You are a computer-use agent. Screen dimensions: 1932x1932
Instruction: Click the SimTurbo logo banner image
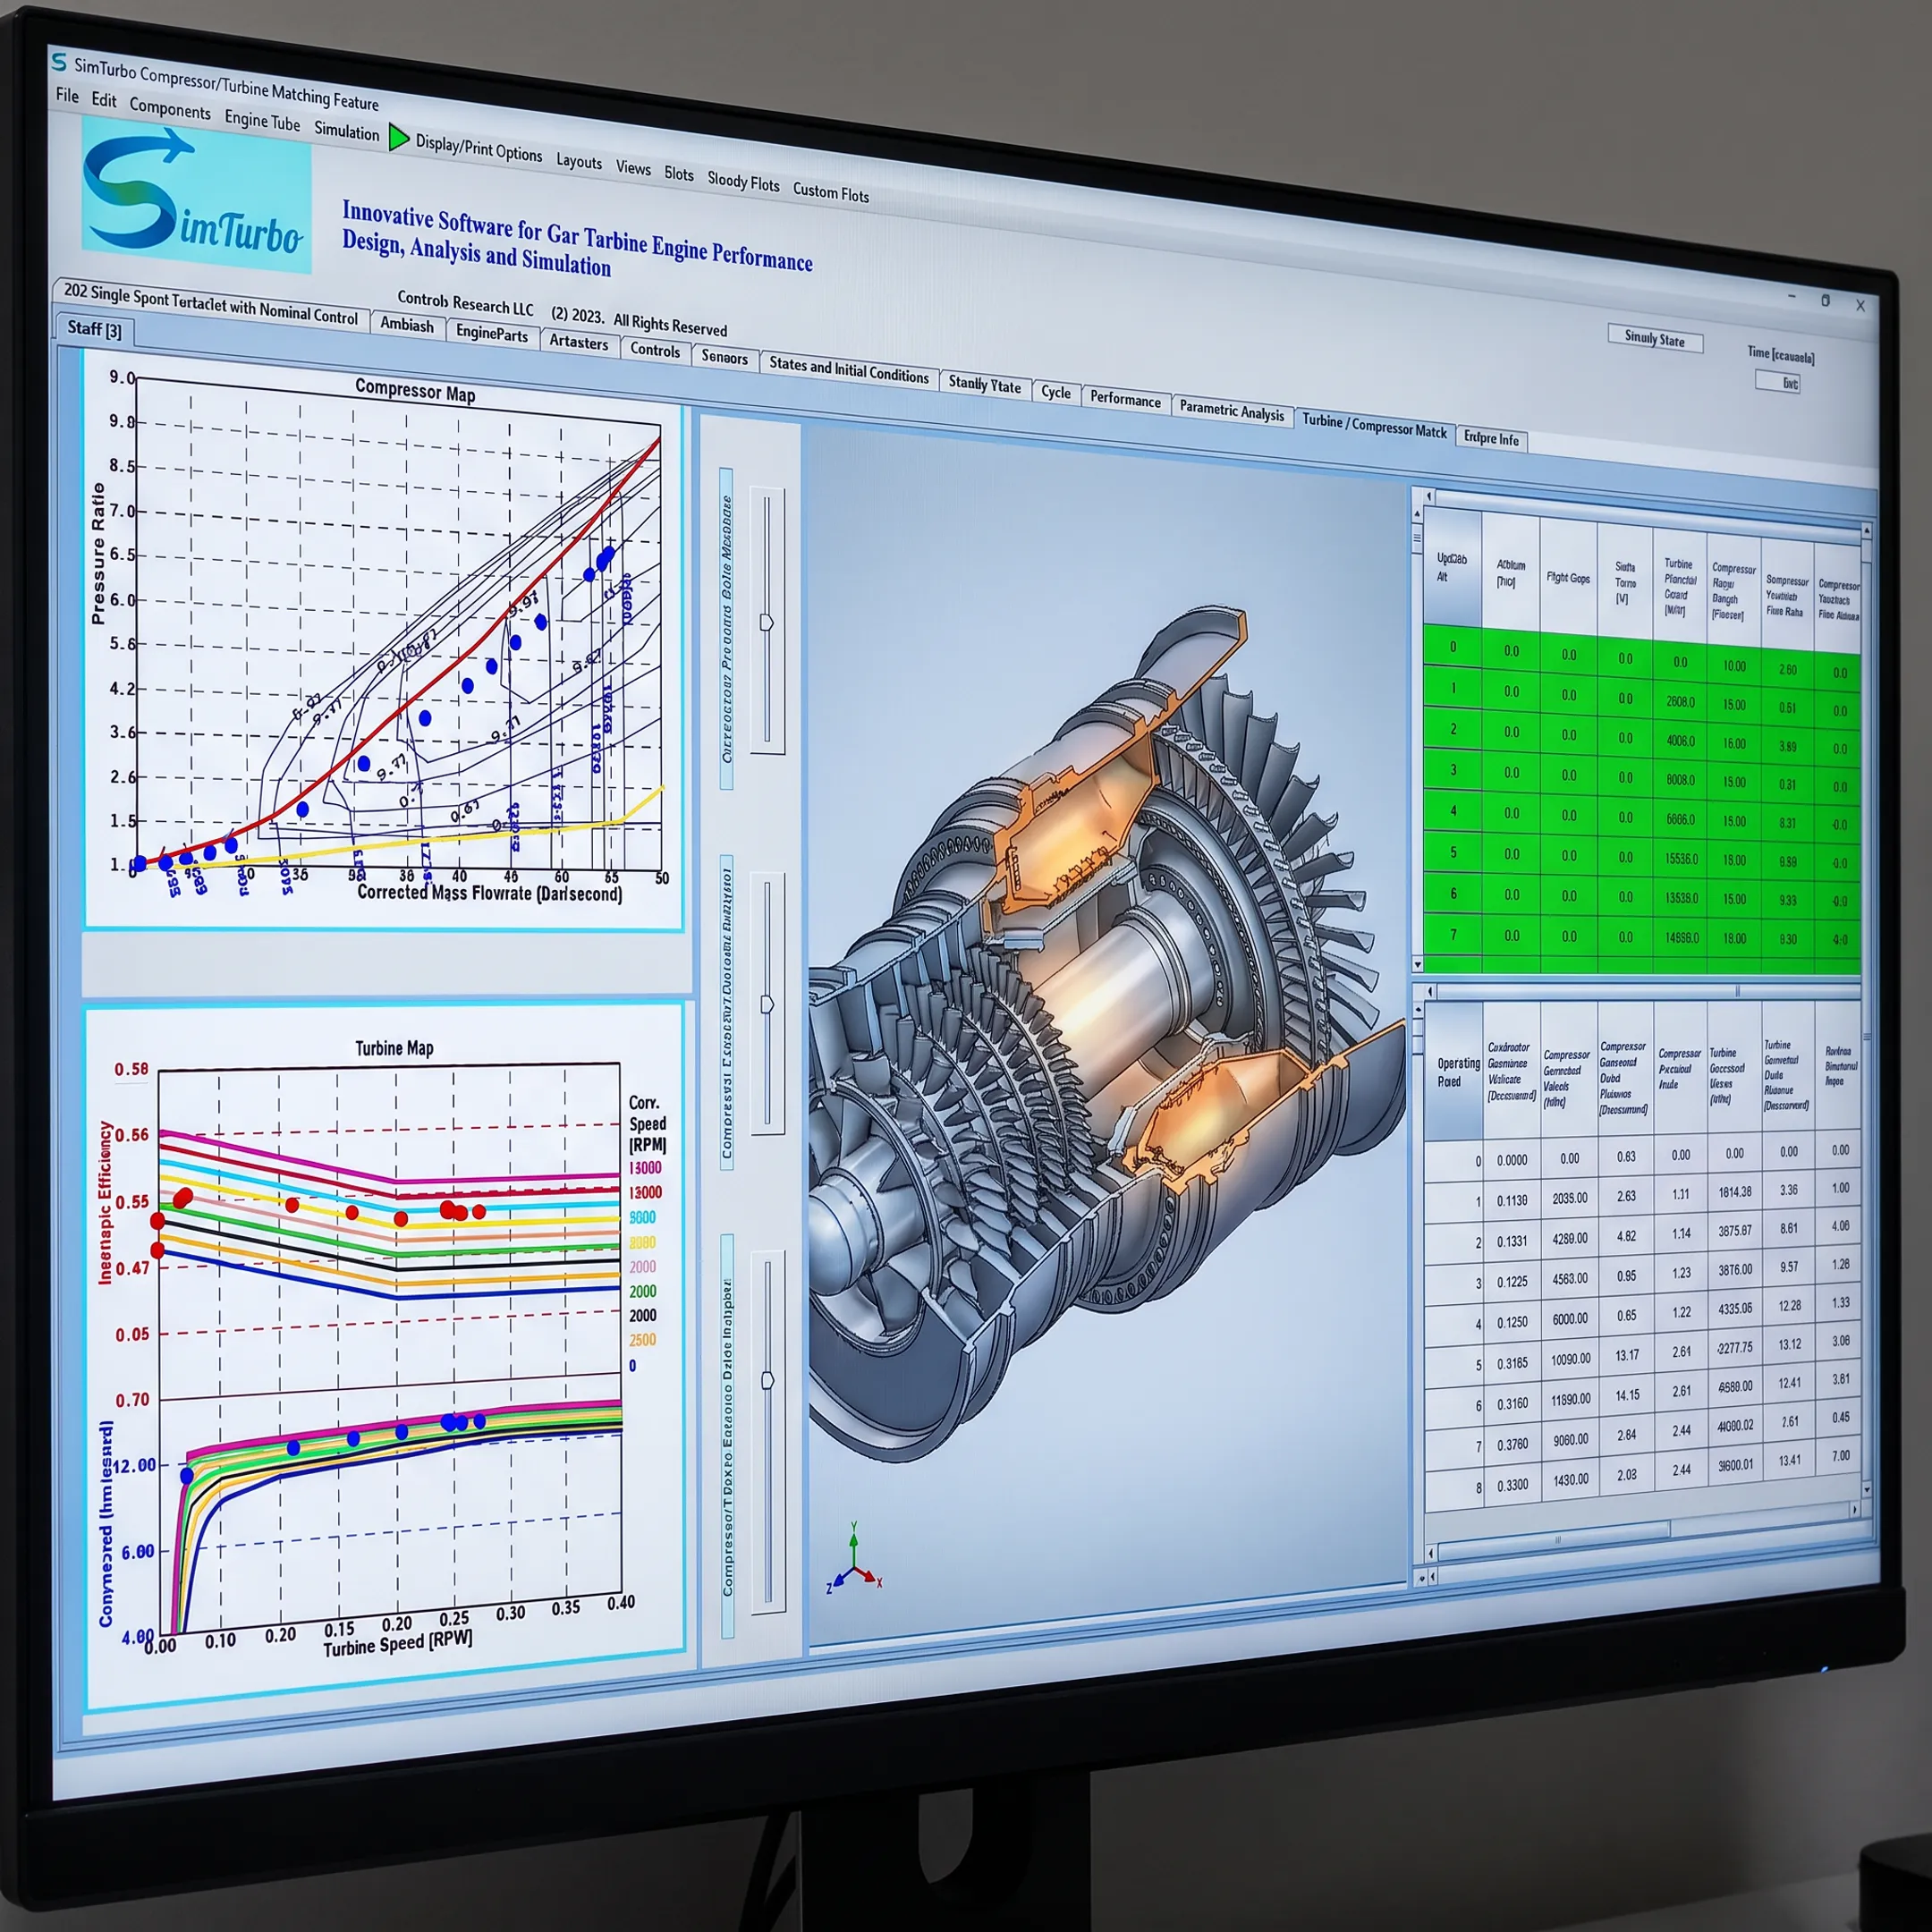196,195
